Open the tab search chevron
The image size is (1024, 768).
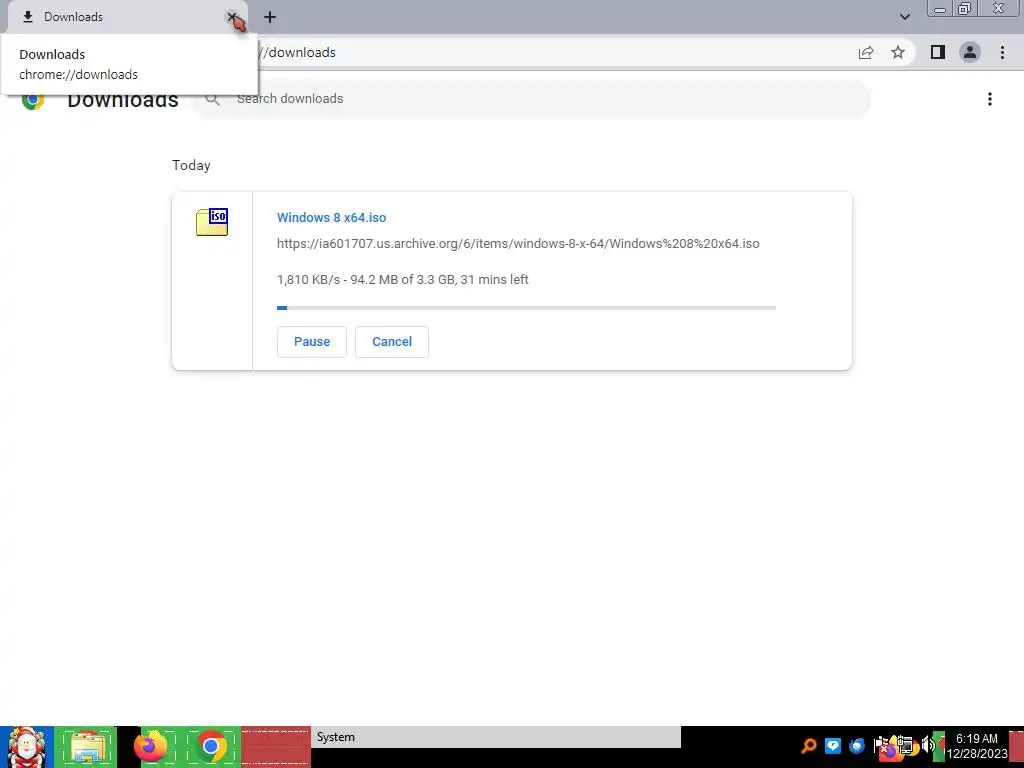coord(904,17)
